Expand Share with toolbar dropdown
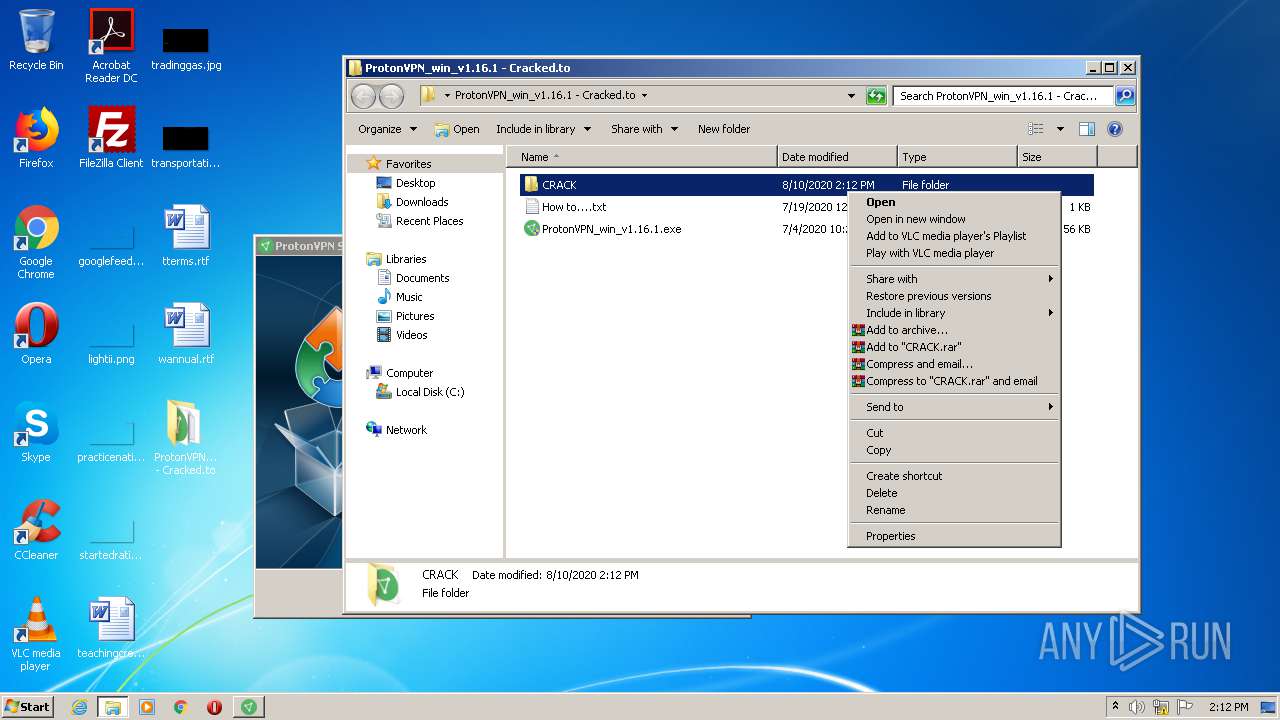 (x=644, y=129)
